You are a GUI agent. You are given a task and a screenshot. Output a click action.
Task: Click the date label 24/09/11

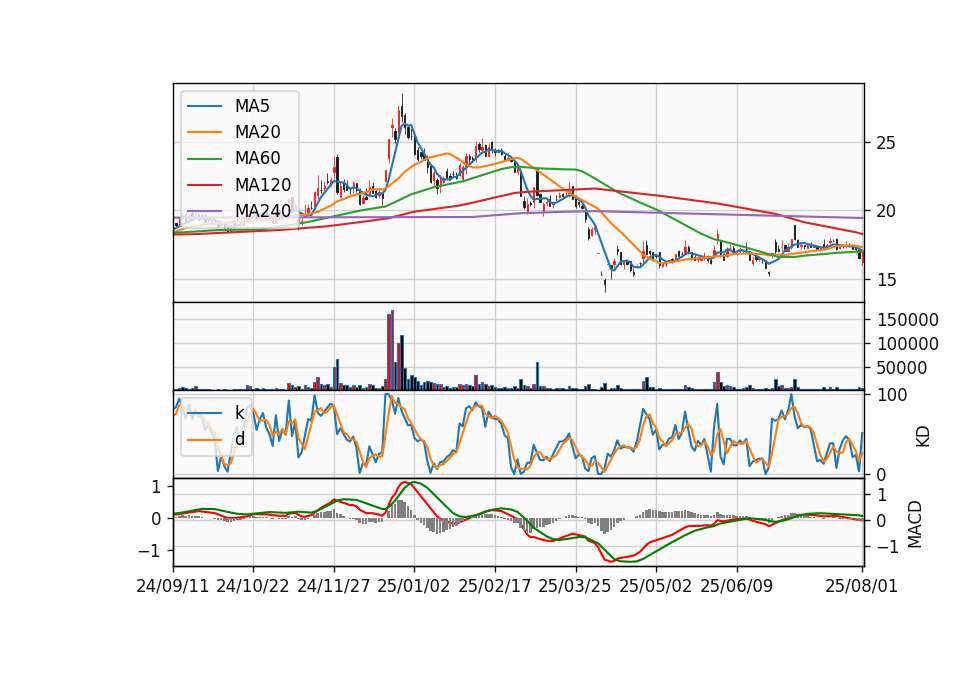pos(173,586)
